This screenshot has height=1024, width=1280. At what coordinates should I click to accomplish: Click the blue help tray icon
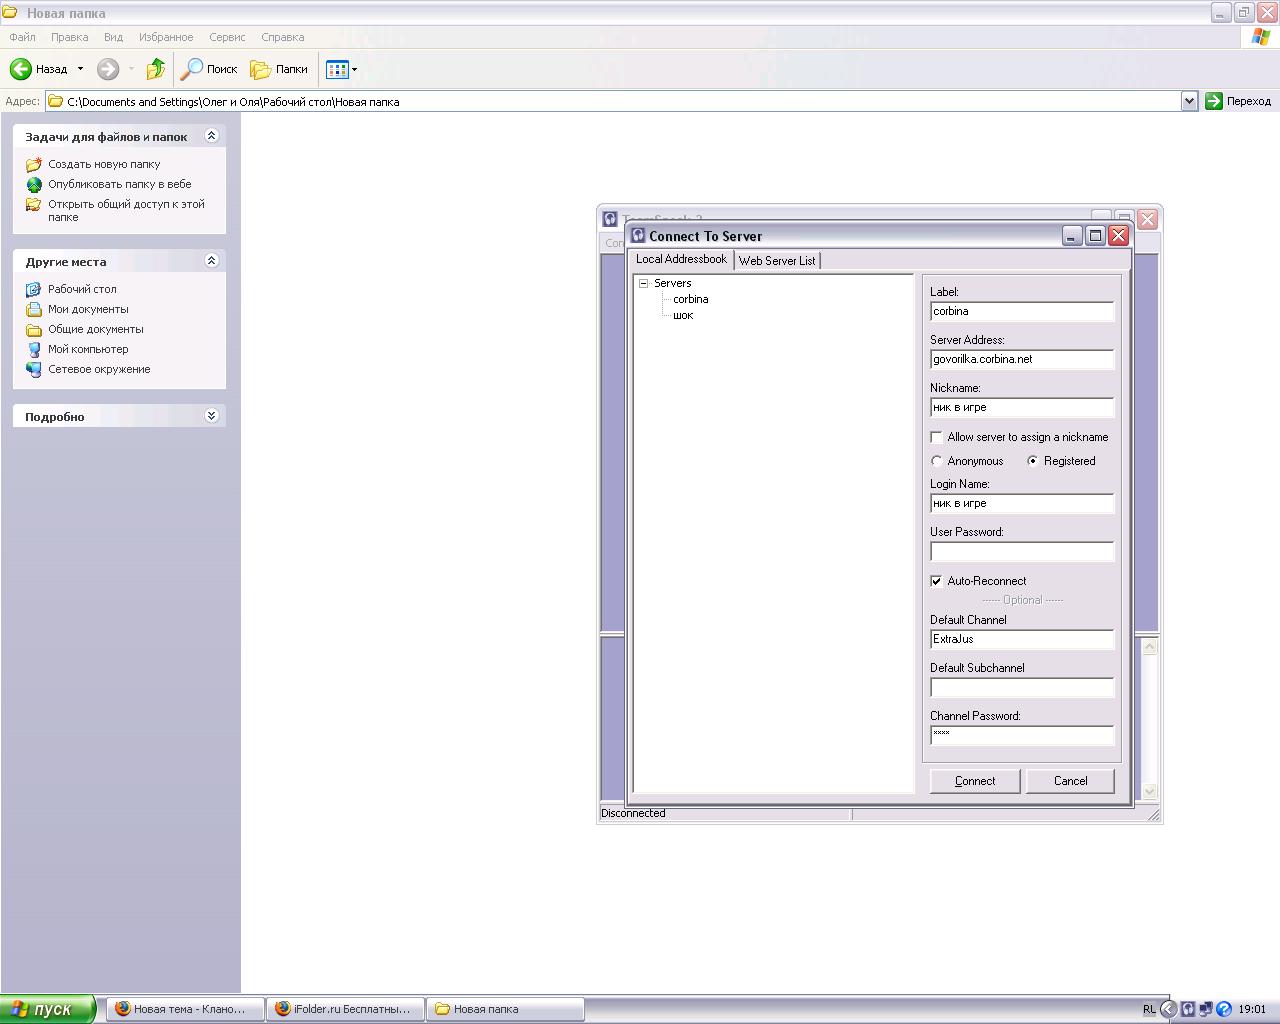1224,1009
